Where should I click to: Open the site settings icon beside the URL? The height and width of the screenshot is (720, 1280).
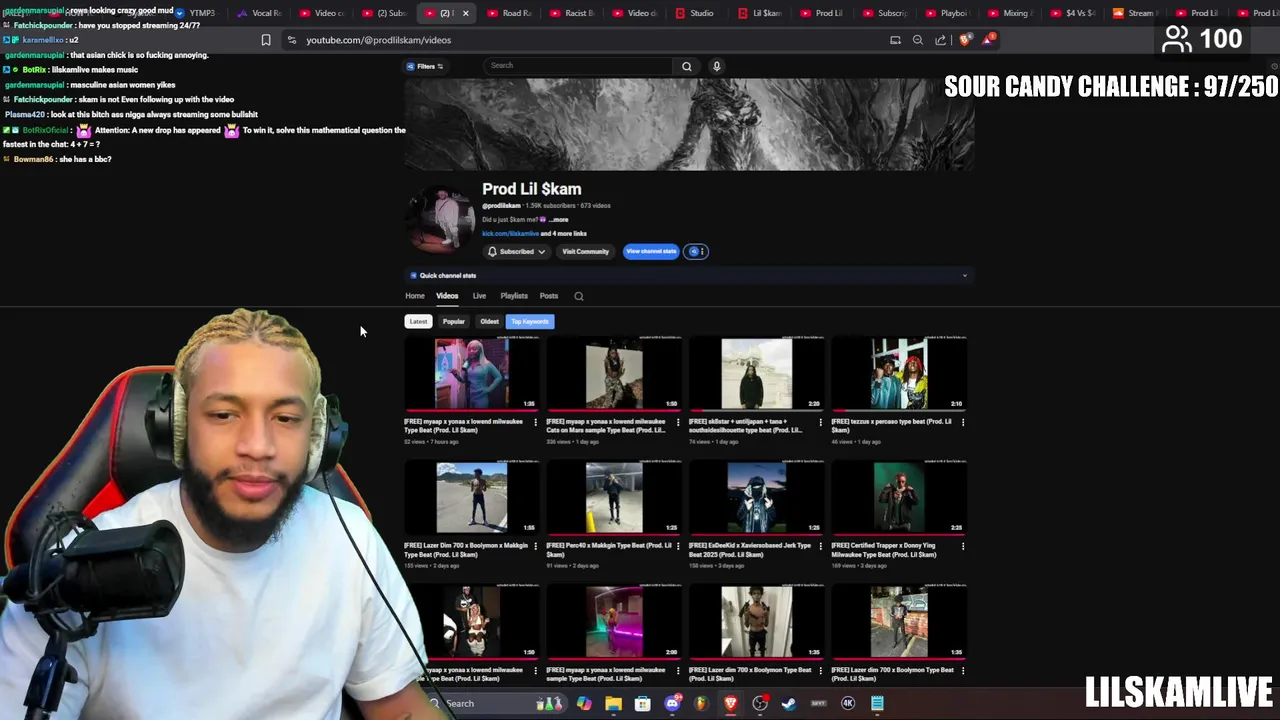coord(291,40)
